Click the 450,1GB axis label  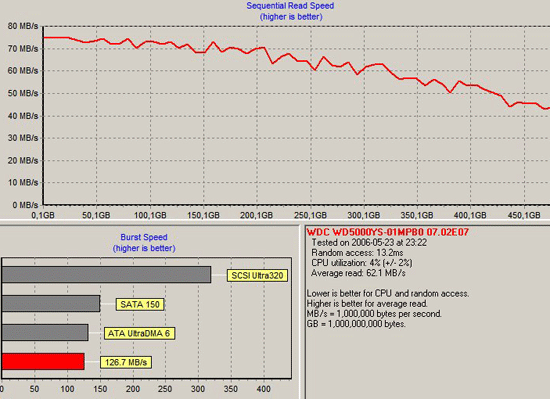(524, 215)
